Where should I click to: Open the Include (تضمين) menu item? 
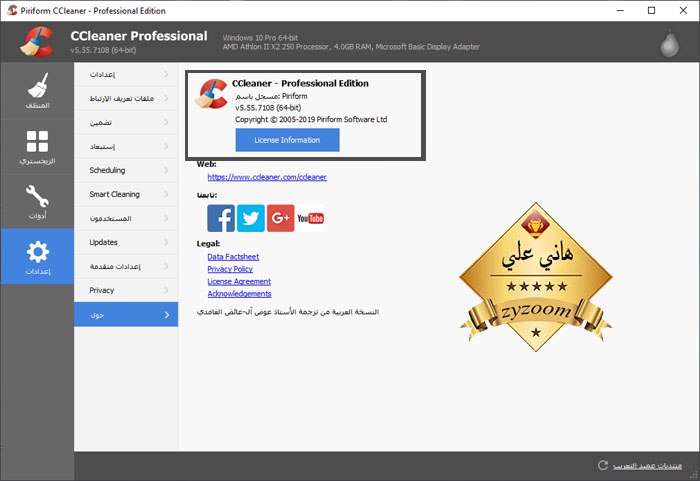(x=126, y=122)
